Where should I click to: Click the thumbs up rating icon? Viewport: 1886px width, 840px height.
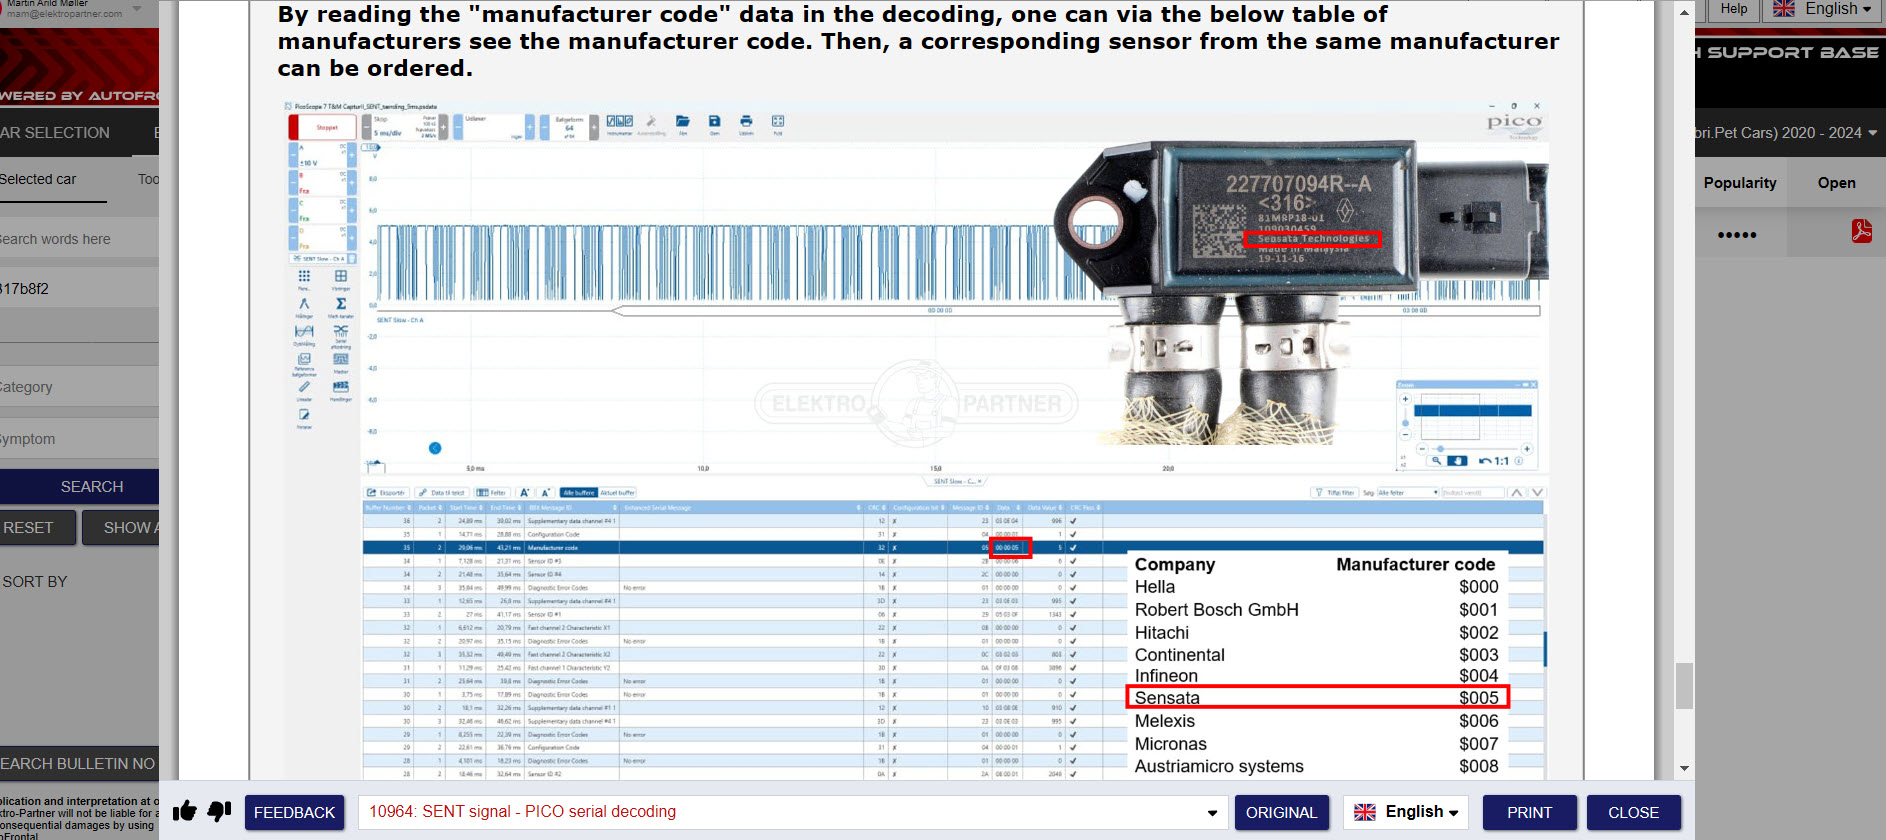click(x=185, y=811)
